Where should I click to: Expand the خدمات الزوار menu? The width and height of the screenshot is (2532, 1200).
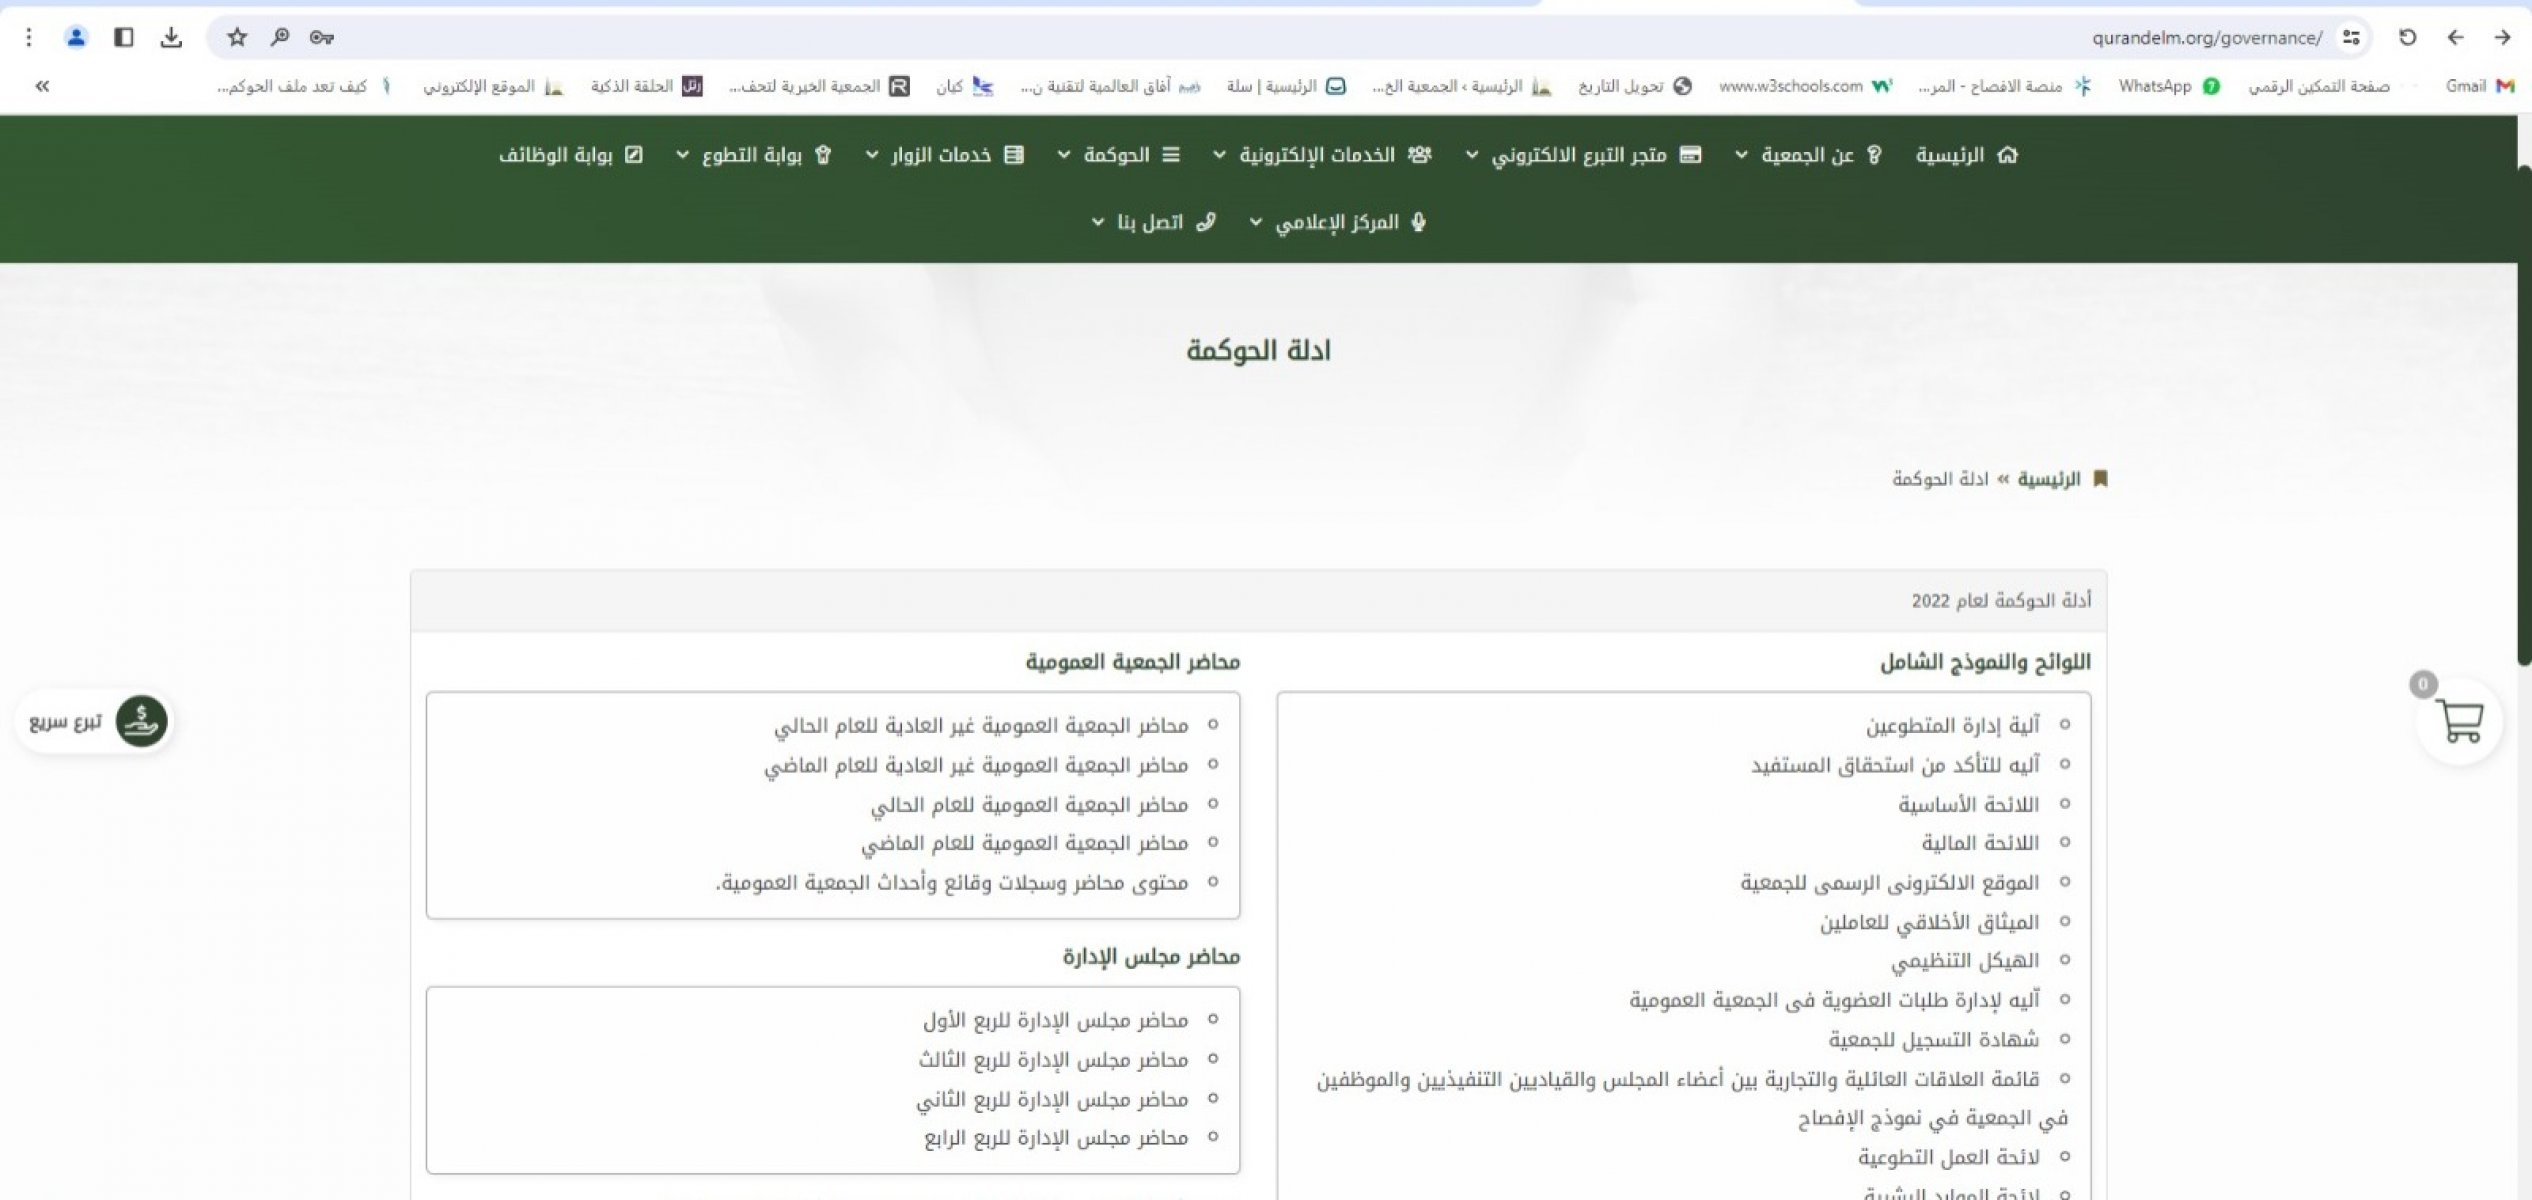pos(945,155)
